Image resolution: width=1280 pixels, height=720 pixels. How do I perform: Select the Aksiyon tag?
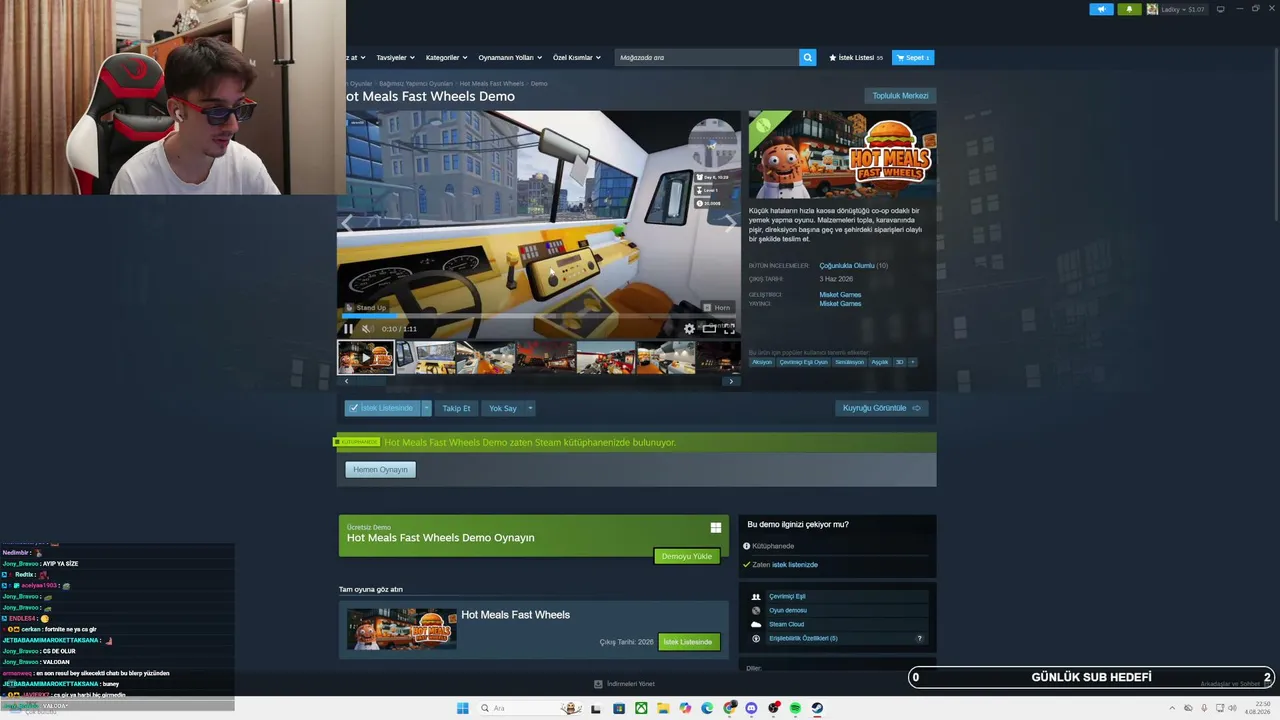762,362
